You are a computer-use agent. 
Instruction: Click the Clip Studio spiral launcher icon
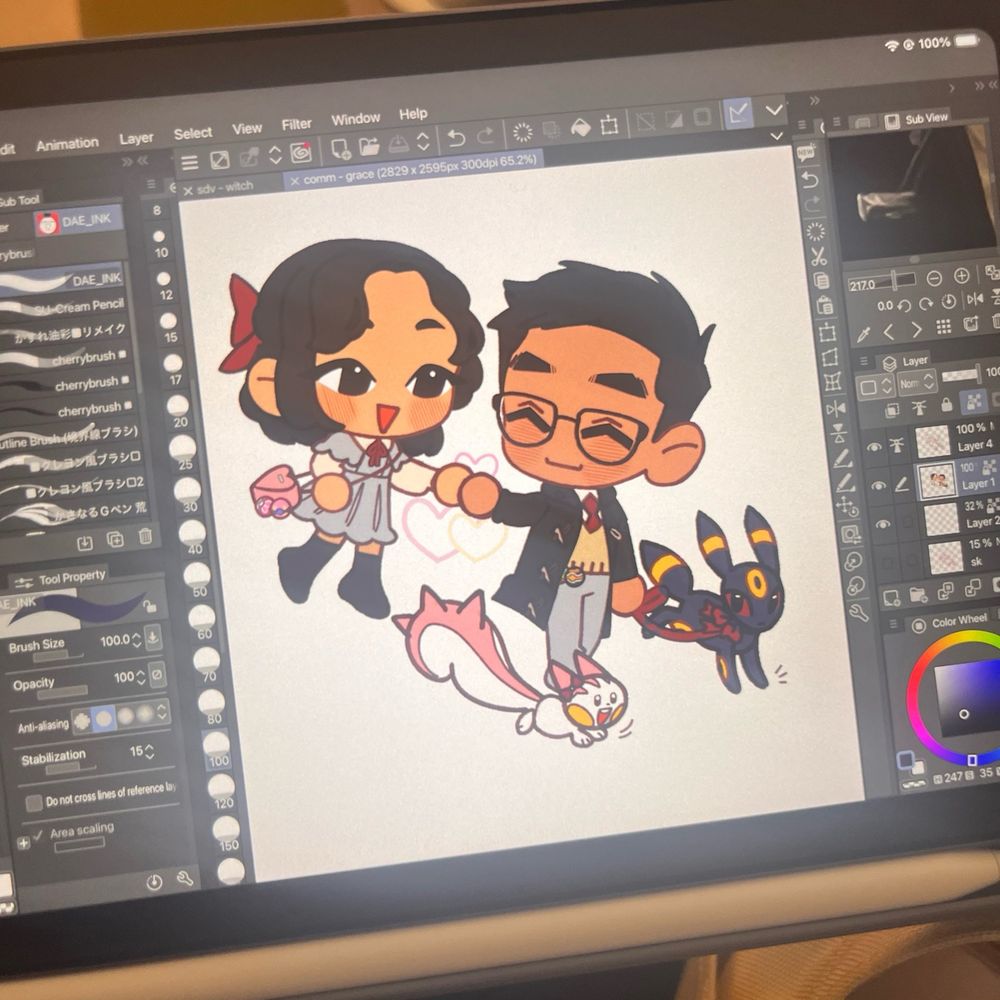301,152
